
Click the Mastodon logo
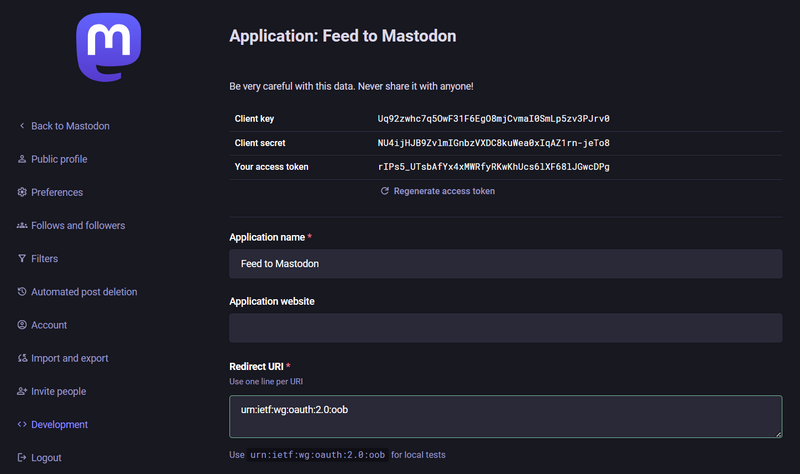click(x=109, y=47)
